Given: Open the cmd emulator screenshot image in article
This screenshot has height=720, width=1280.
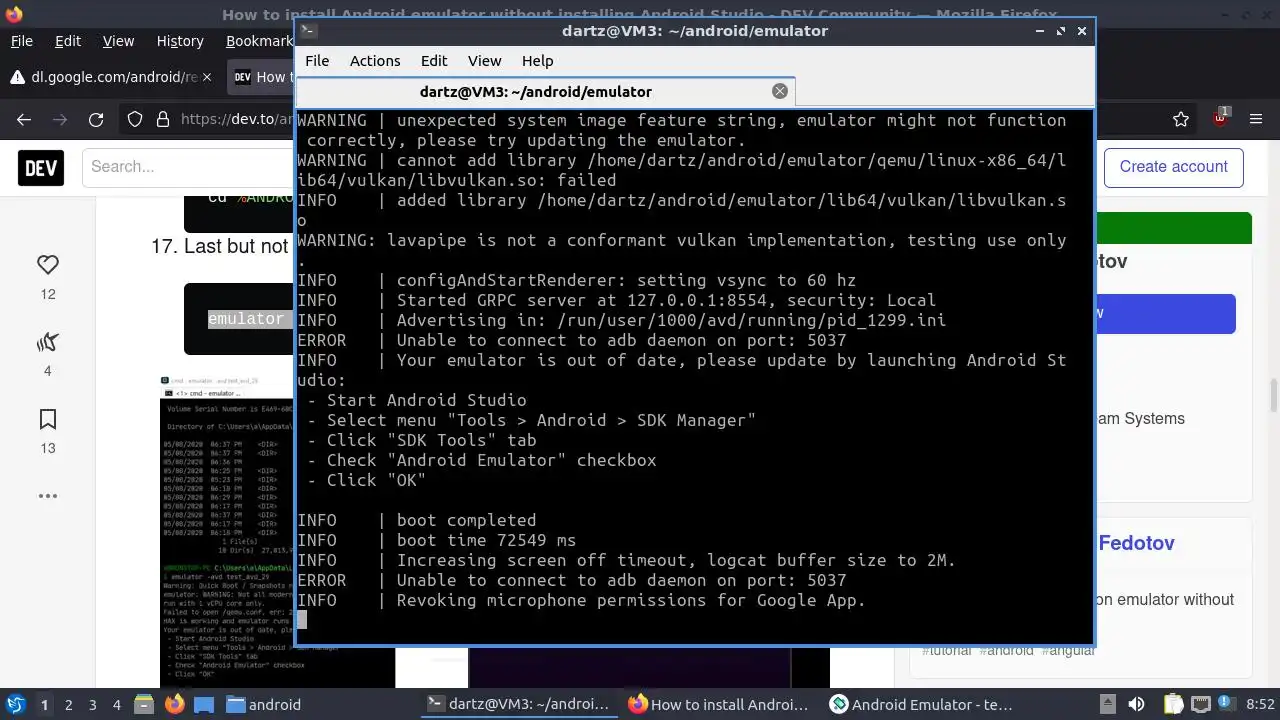Looking at the screenshot, I should [228, 531].
